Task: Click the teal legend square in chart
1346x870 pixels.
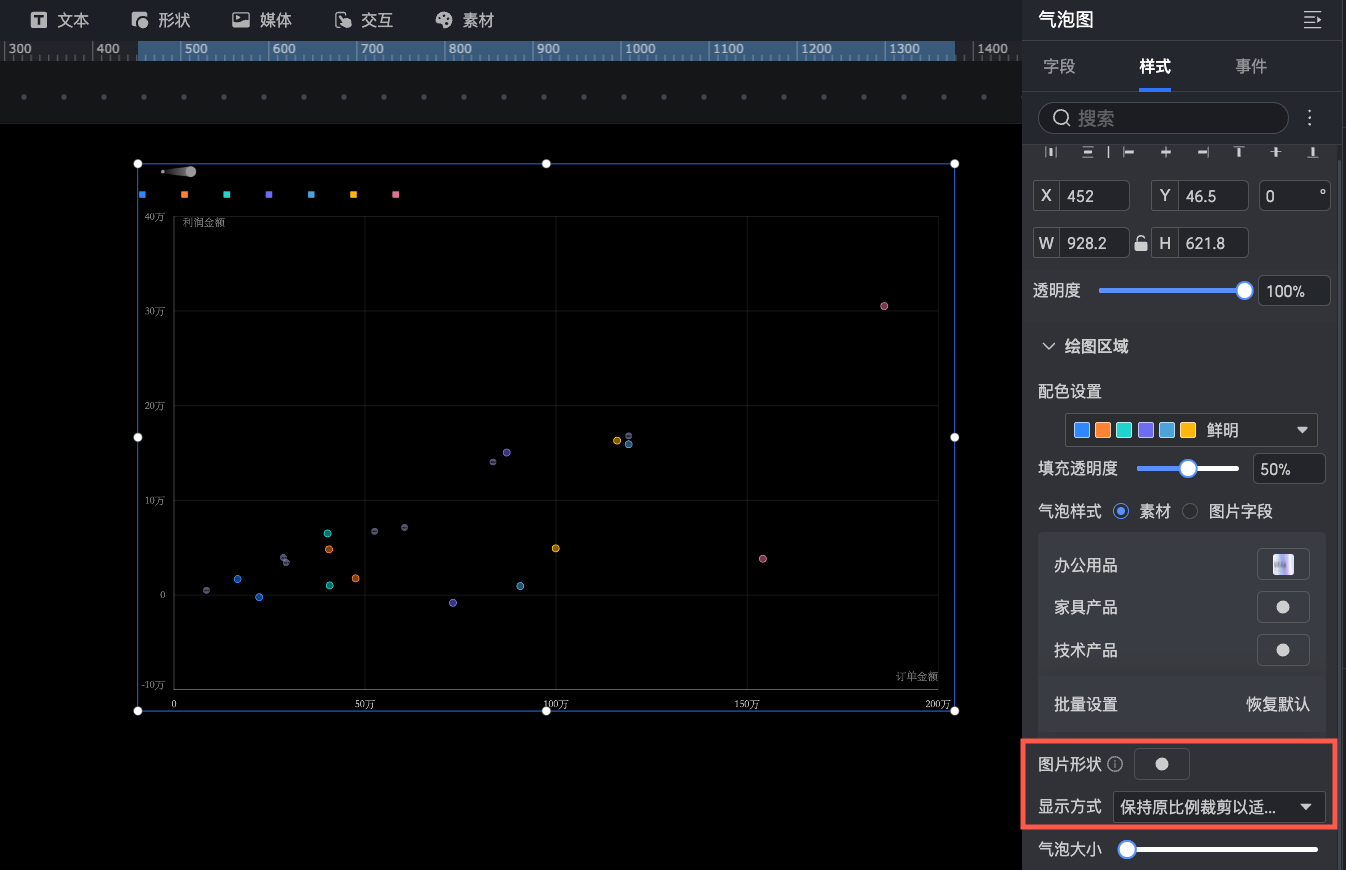Action: 227,195
